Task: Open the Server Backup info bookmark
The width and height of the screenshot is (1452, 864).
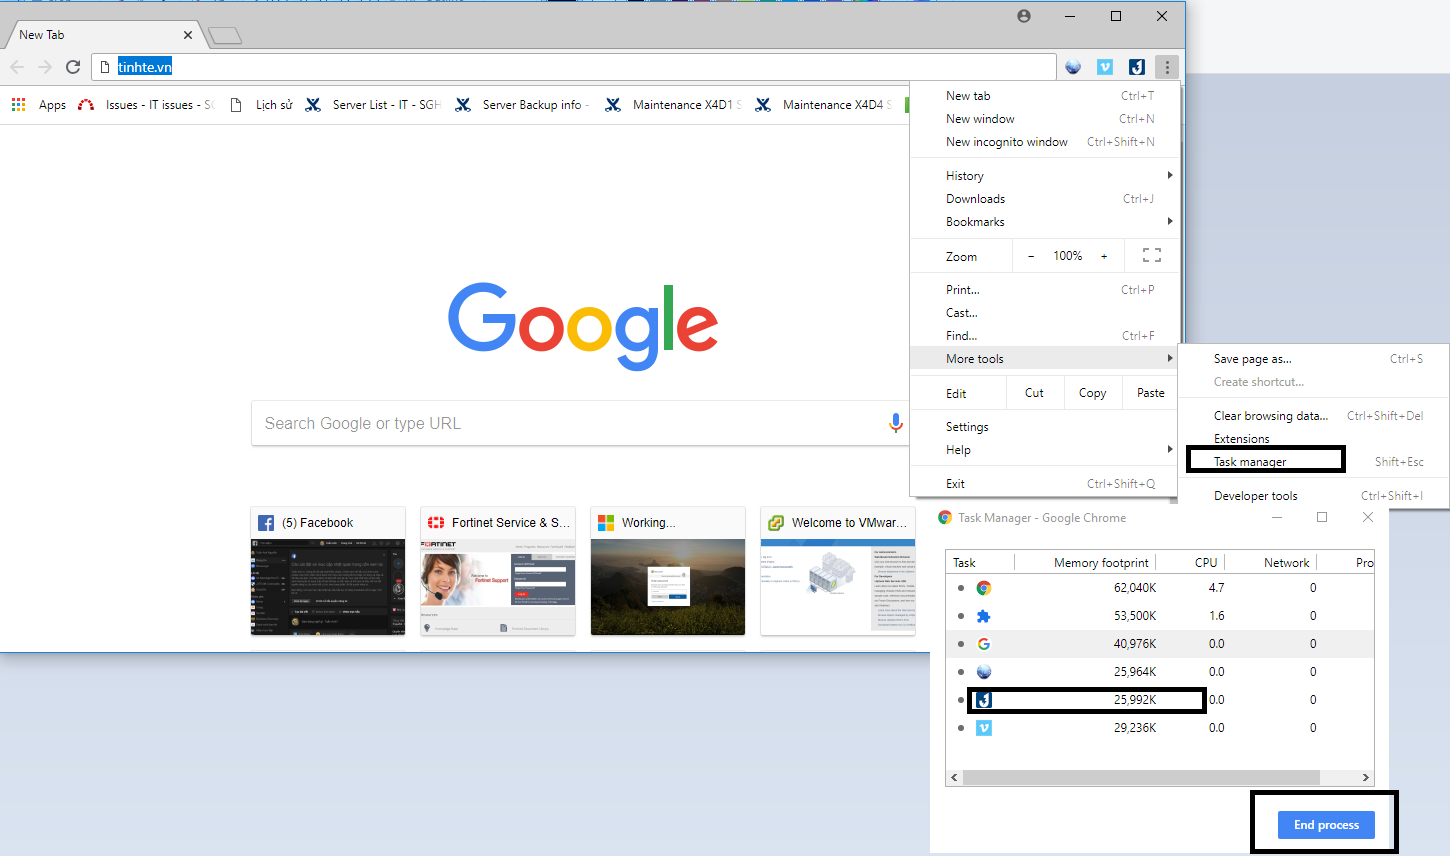Action: [x=522, y=104]
